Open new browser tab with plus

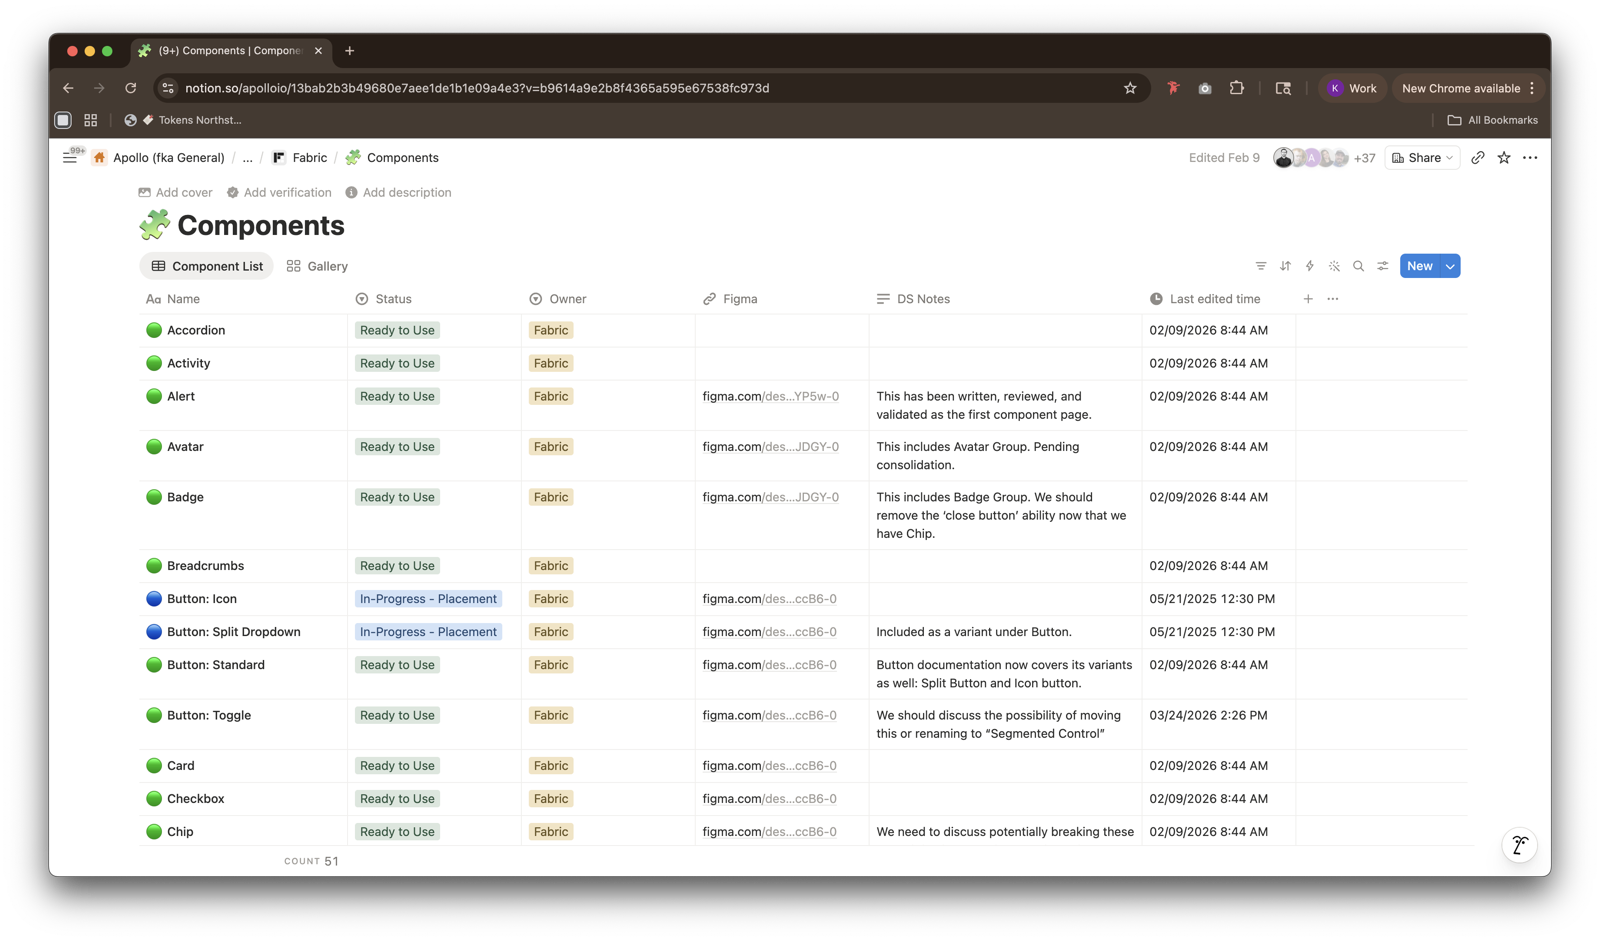click(349, 51)
